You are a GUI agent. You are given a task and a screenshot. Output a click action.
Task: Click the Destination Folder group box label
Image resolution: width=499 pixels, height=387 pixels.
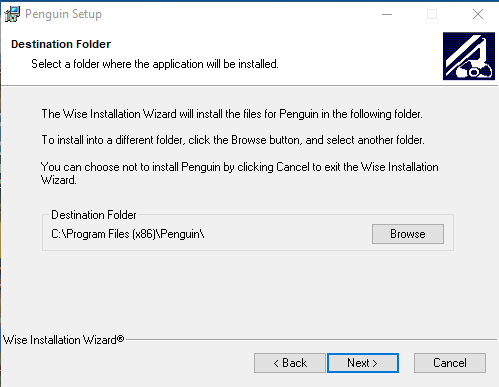(x=94, y=215)
